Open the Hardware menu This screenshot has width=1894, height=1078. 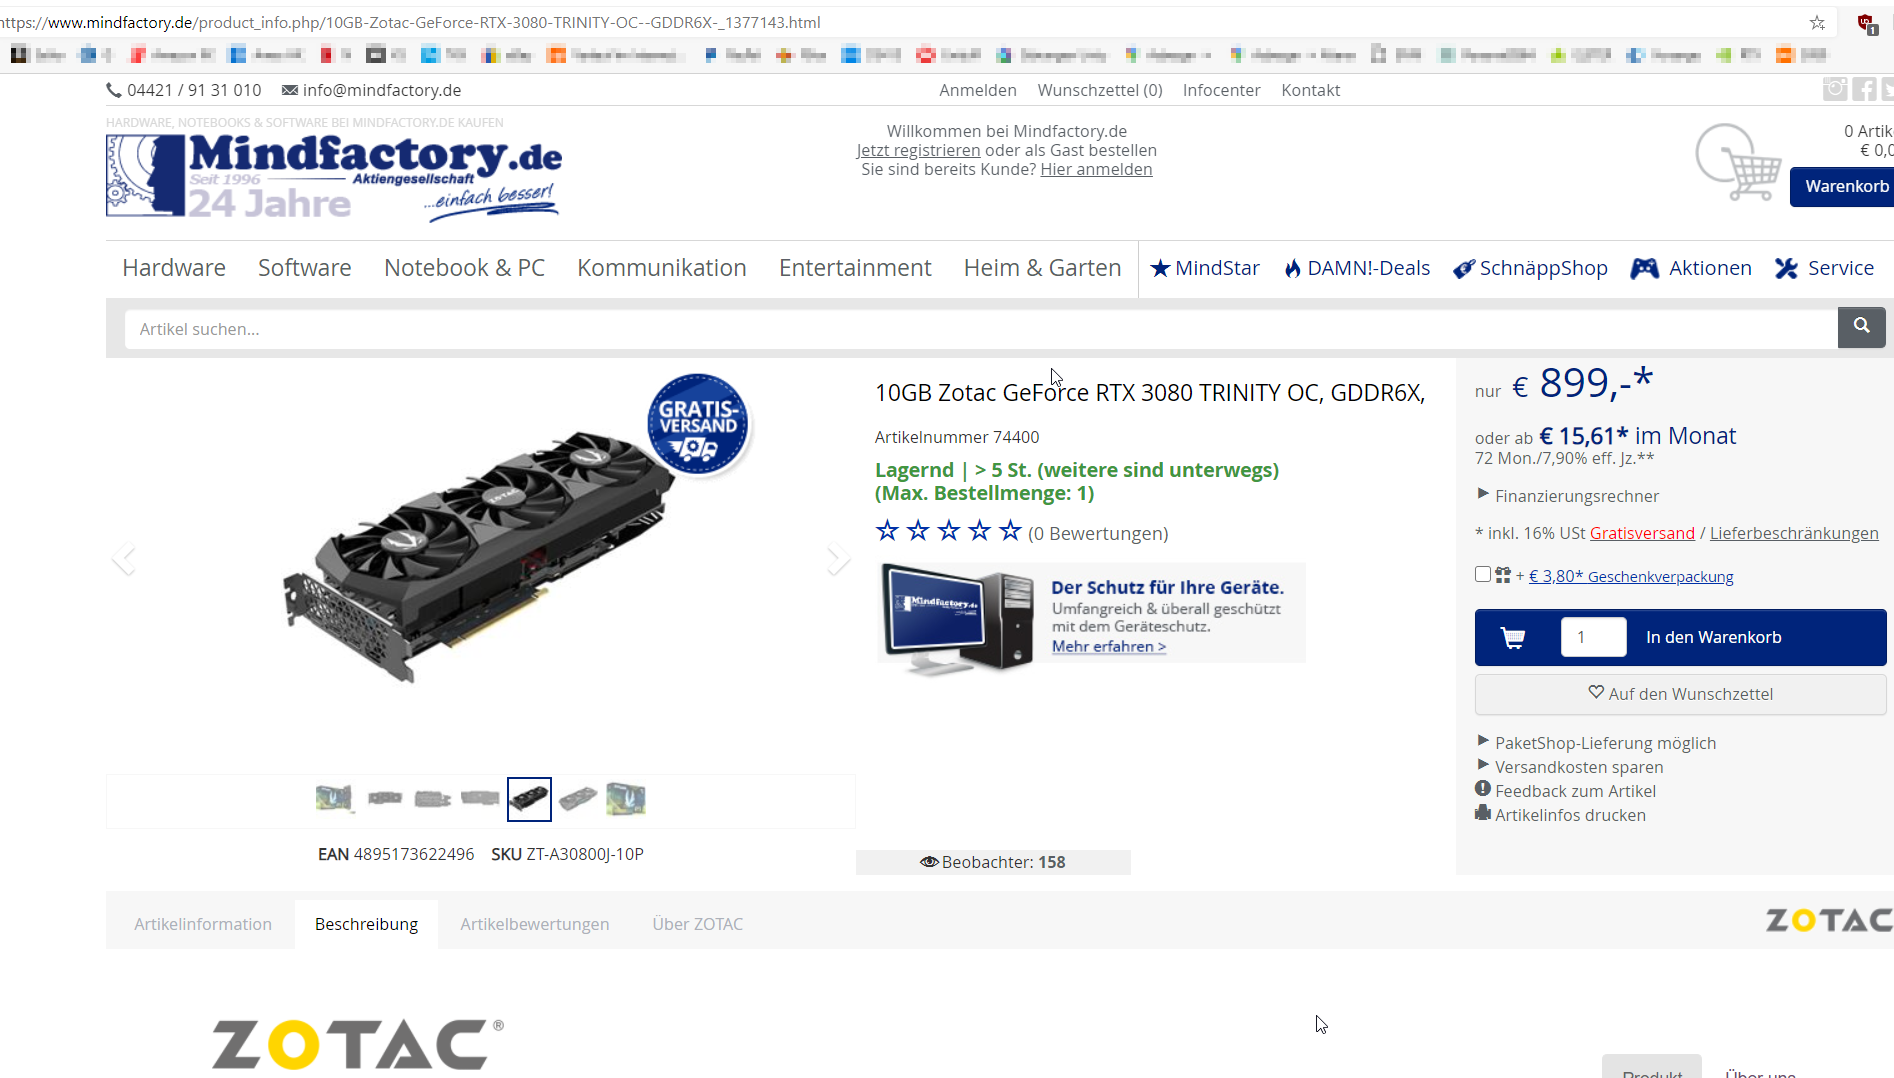[x=174, y=268]
